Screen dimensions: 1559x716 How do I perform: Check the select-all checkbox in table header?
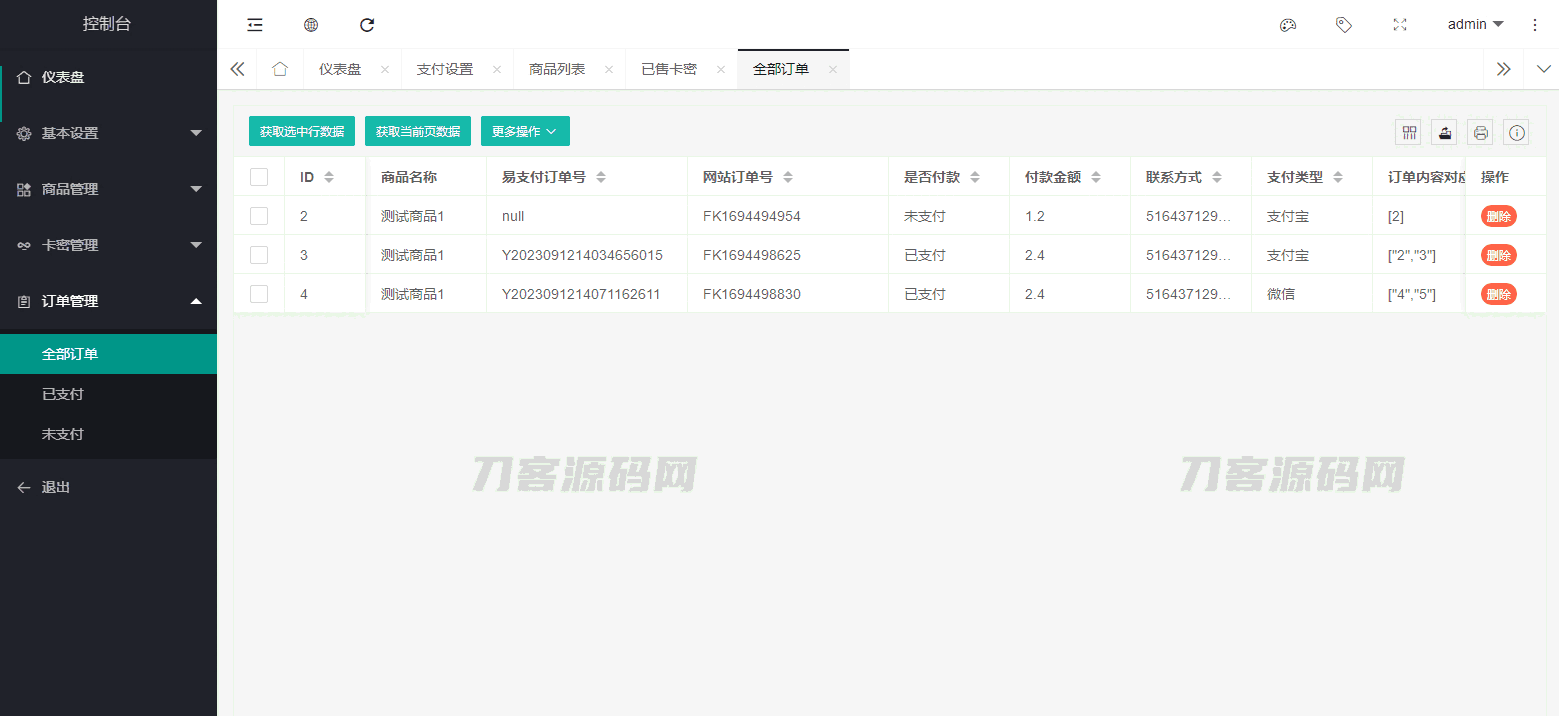tap(259, 177)
